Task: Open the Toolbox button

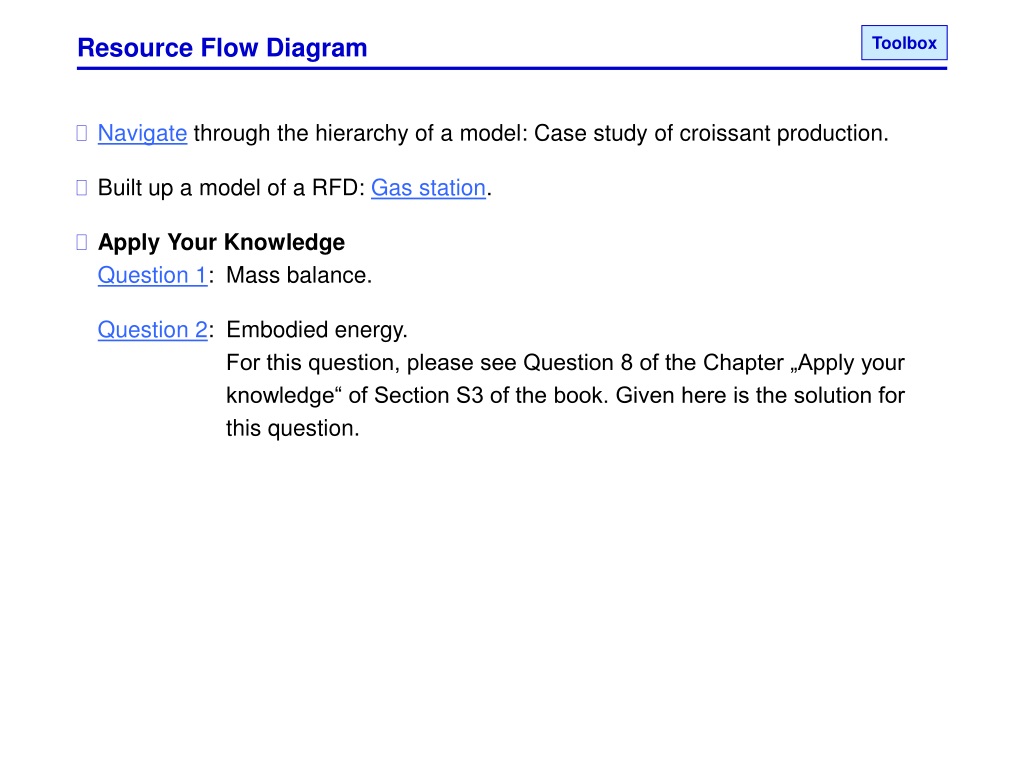Action: 904,42
